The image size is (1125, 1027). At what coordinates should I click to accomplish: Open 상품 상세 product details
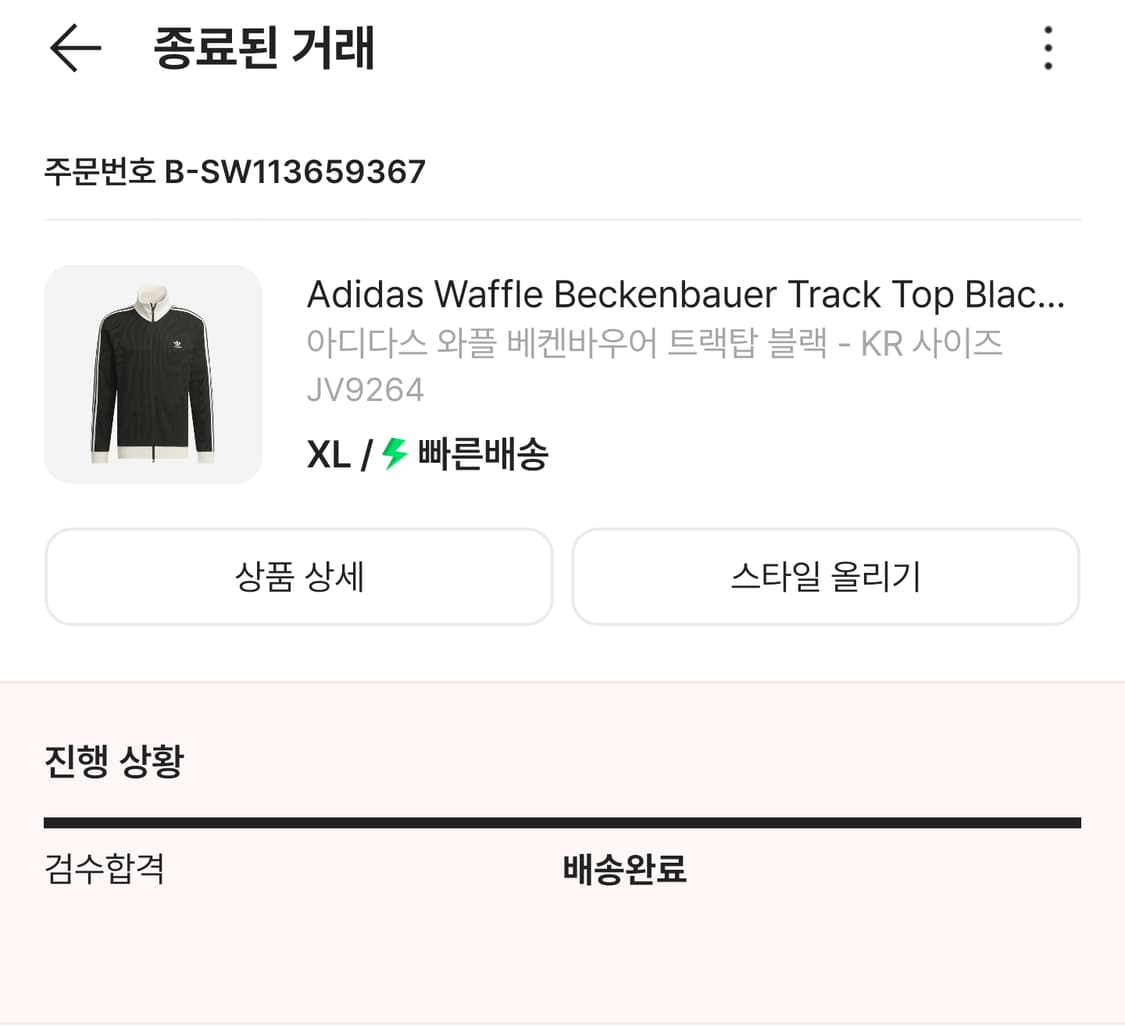pyautogui.click(x=298, y=576)
